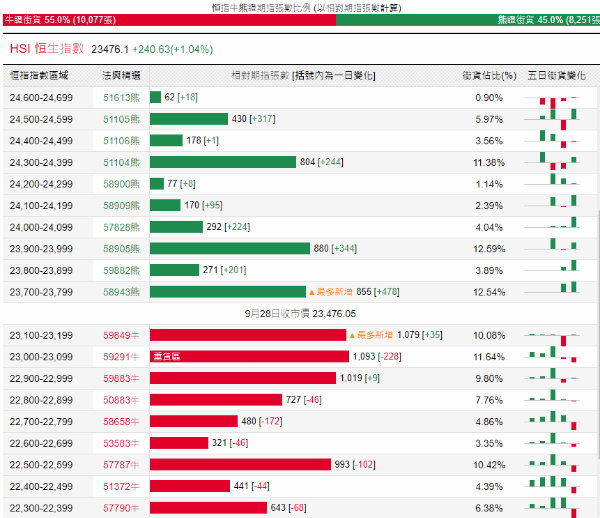This screenshot has width=600, height=518.
Task: Click five-day chart for 24,300-24,399 row
Action: (x=552, y=162)
